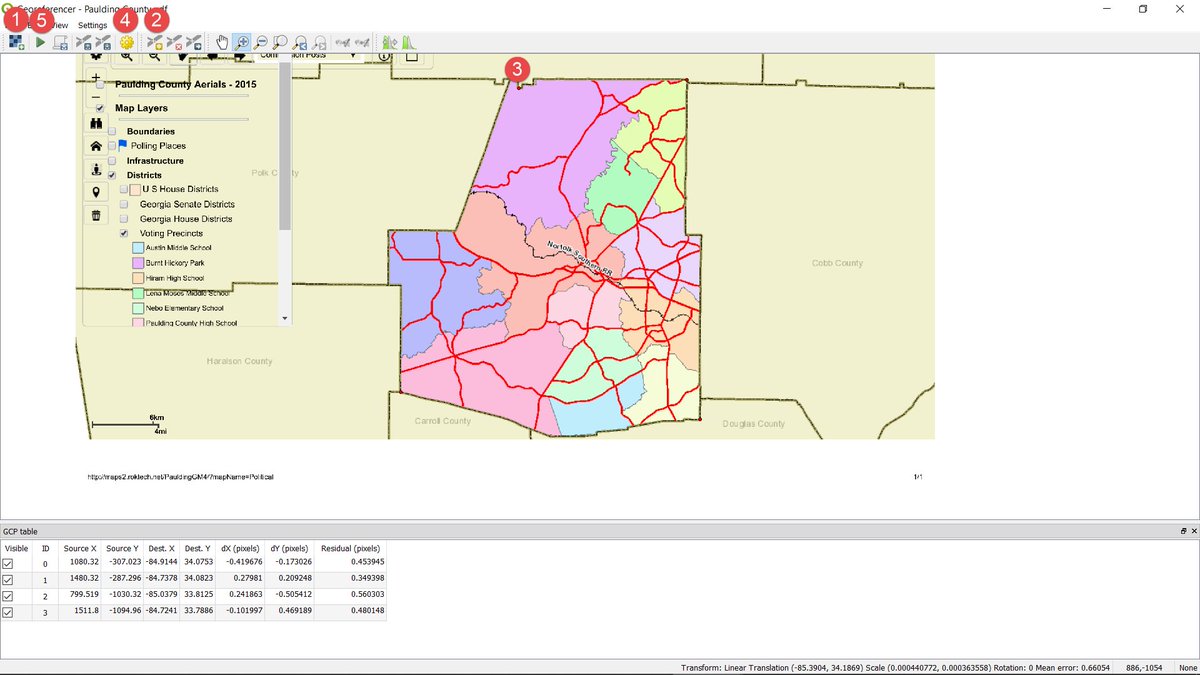This screenshot has width=1200, height=675.
Task: Sort by the Dest. Y column header
Action: pyautogui.click(x=199, y=548)
